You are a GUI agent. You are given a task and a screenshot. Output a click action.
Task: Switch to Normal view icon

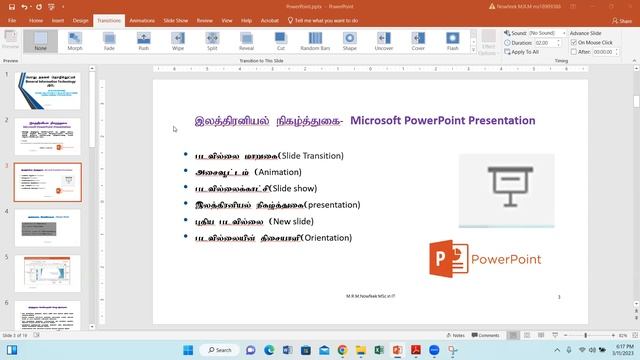point(513,335)
